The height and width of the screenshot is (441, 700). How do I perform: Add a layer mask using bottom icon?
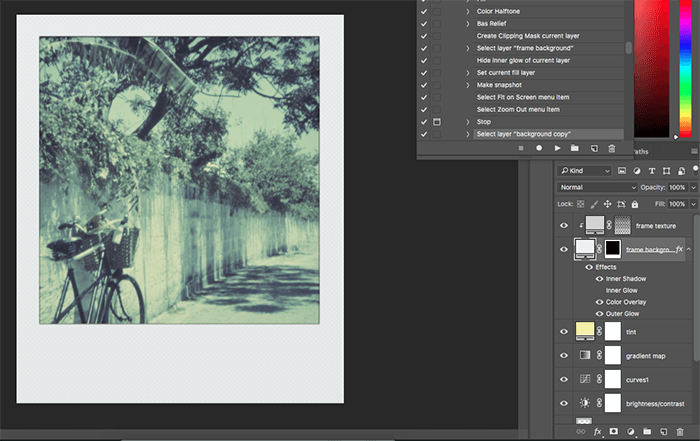coord(614,432)
